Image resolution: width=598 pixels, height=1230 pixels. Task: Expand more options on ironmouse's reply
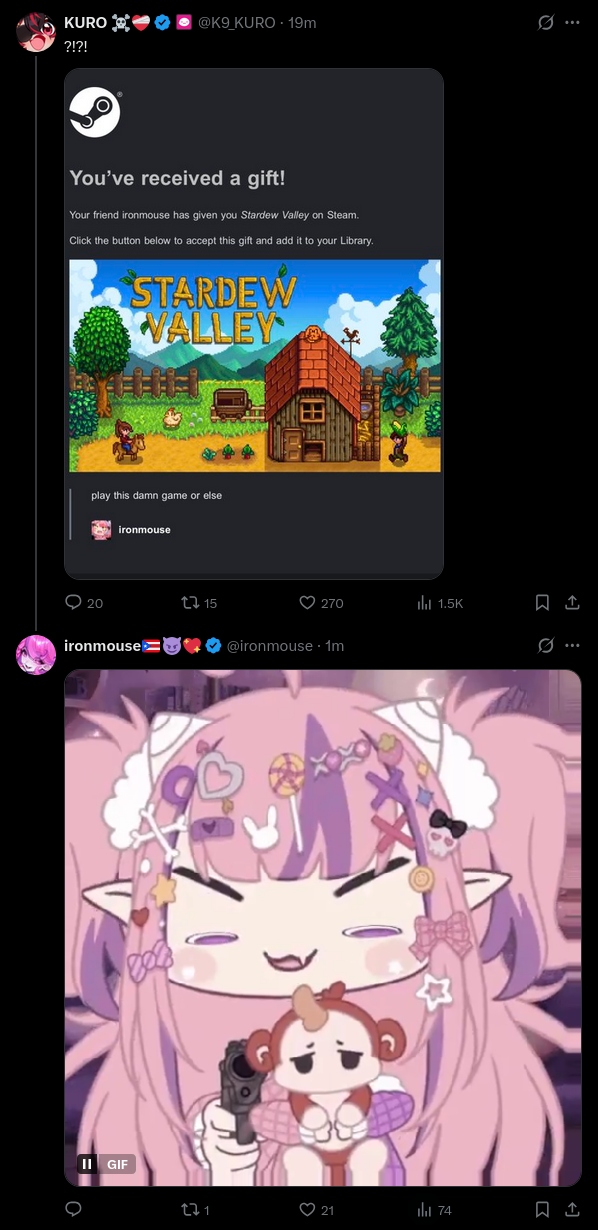(x=572, y=646)
